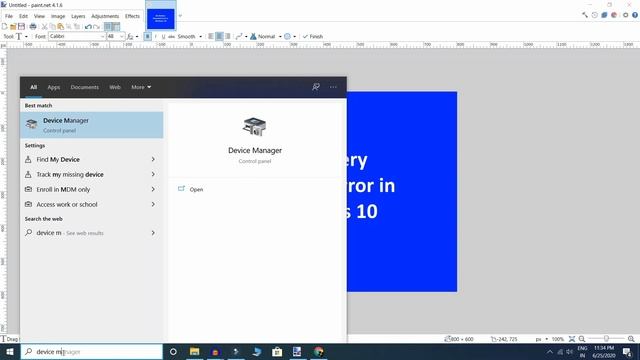Open an image file in paint.net
Image resolution: width=640 pixels, height=360 pixels.
[13, 27]
